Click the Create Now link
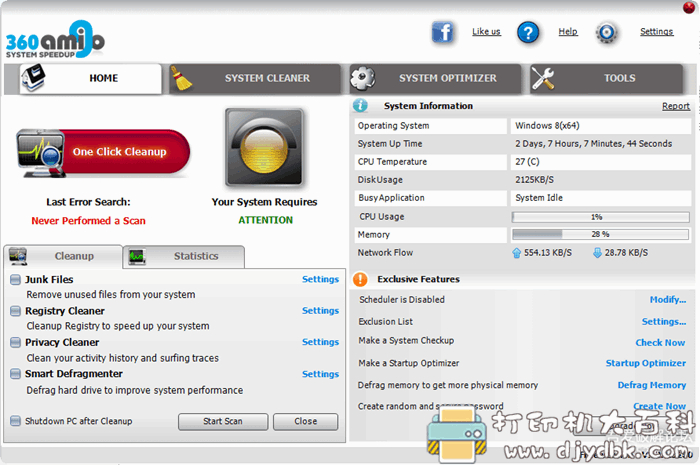700x465 pixels. (x=659, y=406)
